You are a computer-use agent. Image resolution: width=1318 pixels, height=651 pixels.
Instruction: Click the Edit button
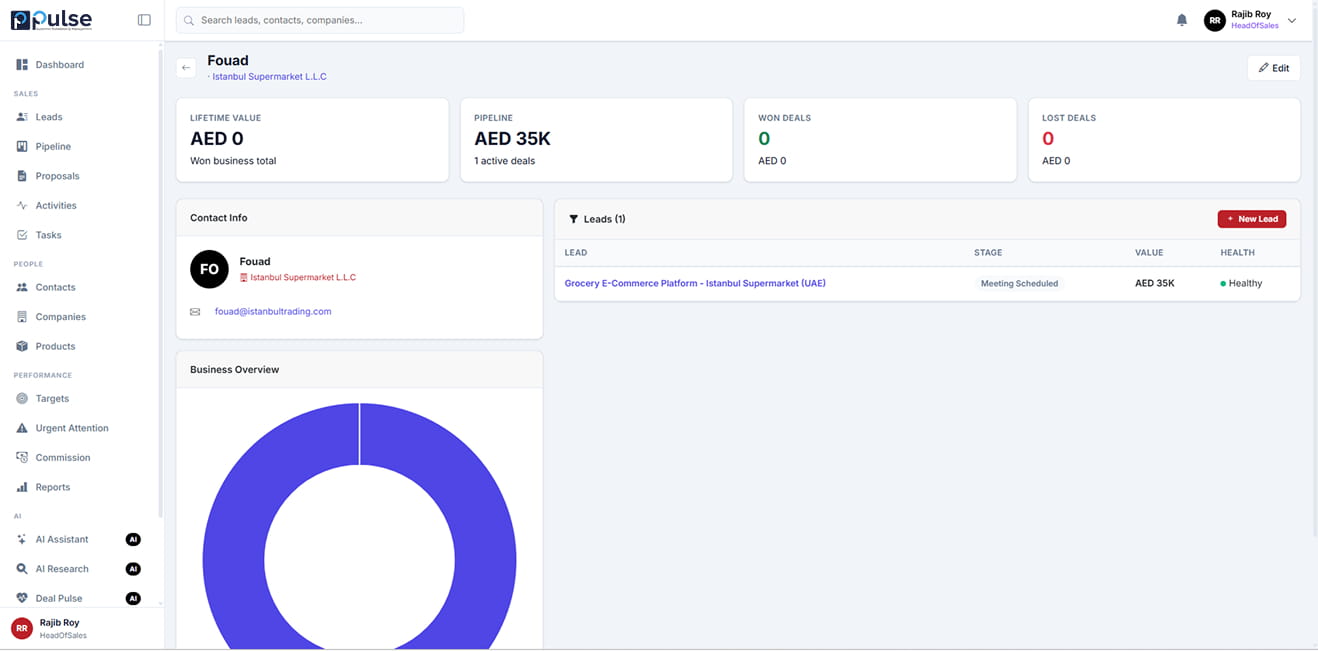click(1273, 68)
